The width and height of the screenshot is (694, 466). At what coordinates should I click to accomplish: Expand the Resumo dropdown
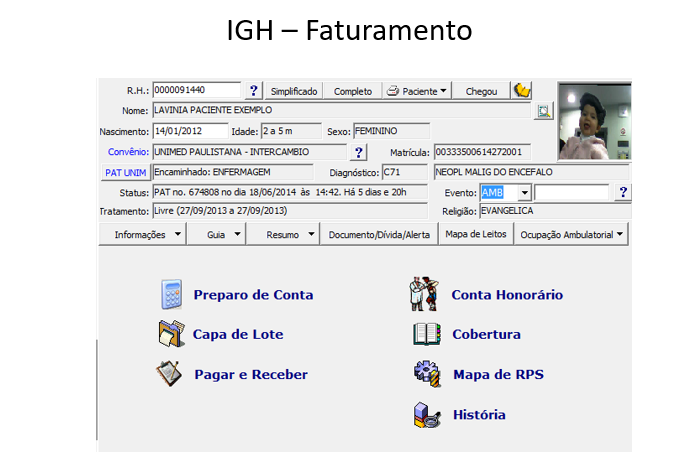311,234
